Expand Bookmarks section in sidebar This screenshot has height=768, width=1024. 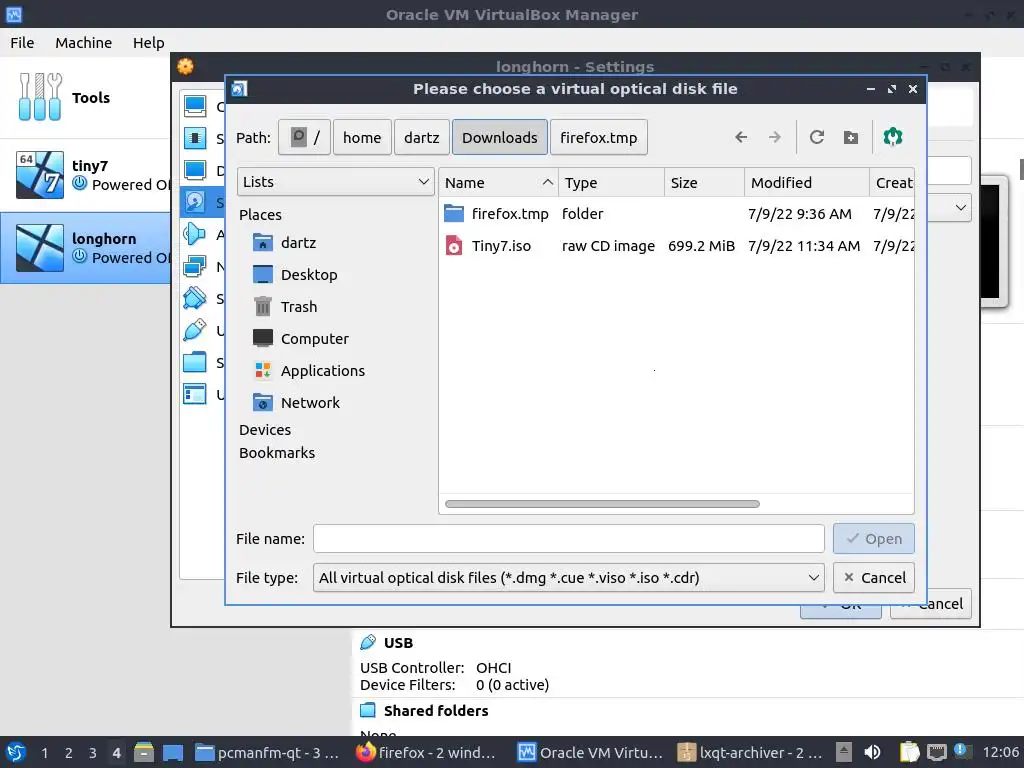(276, 453)
